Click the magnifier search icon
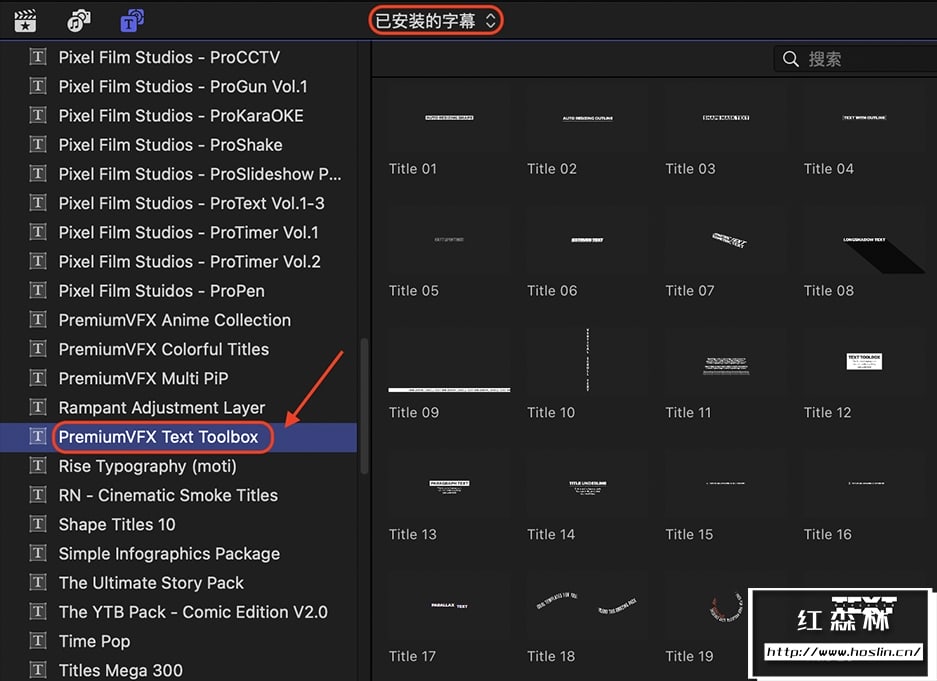The image size is (937, 681). [x=790, y=59]
